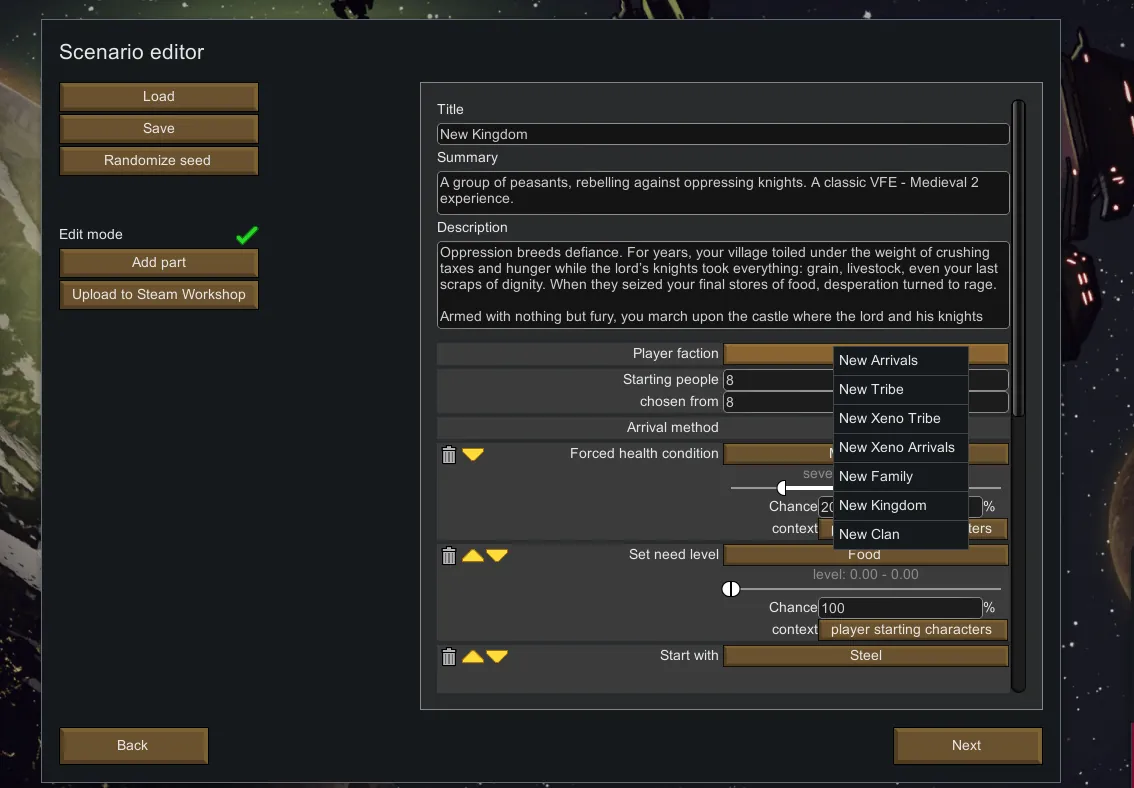Move Start with Steel part up
1134x788 pixels.
coord(473,656)
